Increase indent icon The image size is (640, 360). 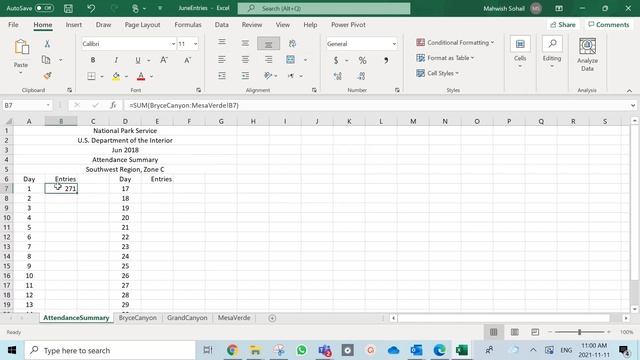tap(245, 76)
